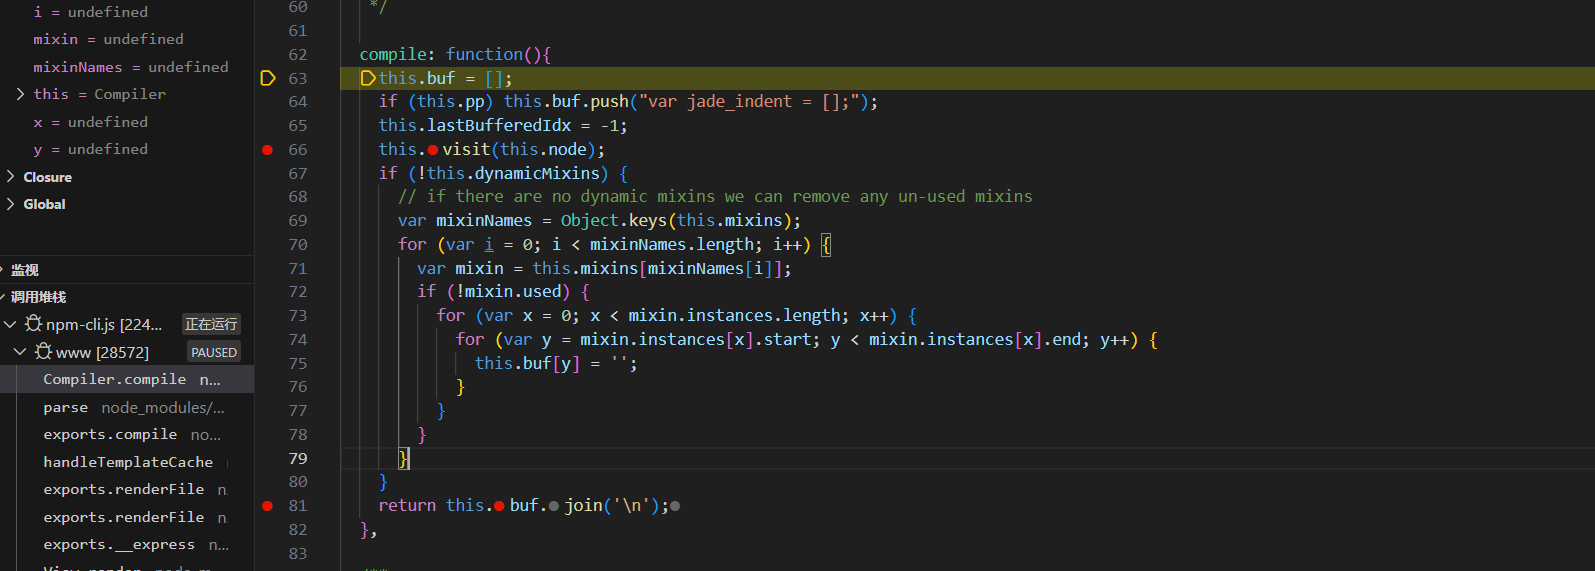Select the exports.compile stack frame
The width and height of the screenshot is (1595, 571).
[x=110, y=434]
